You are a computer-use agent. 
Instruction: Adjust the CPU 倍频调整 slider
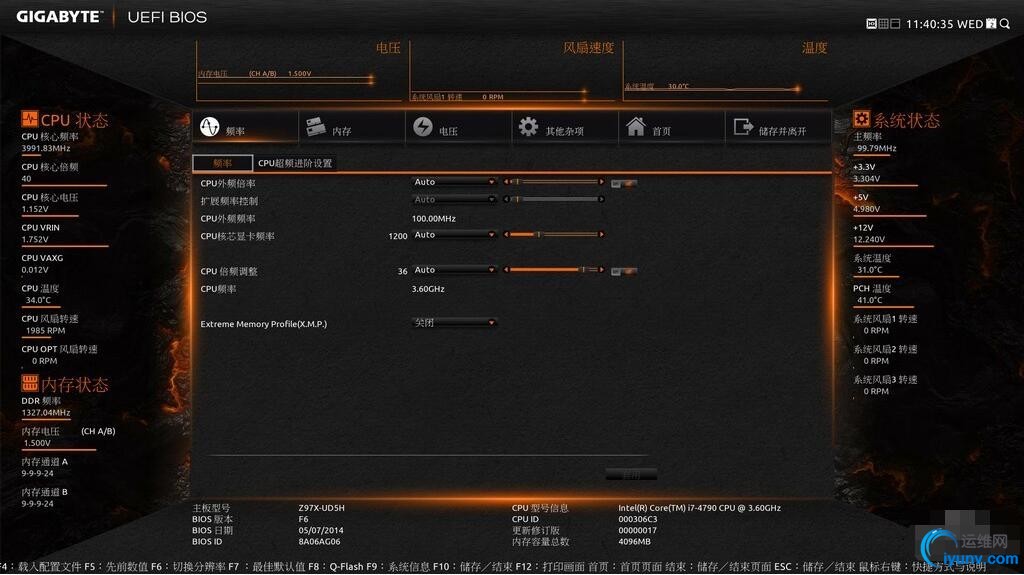pos(554,270)
